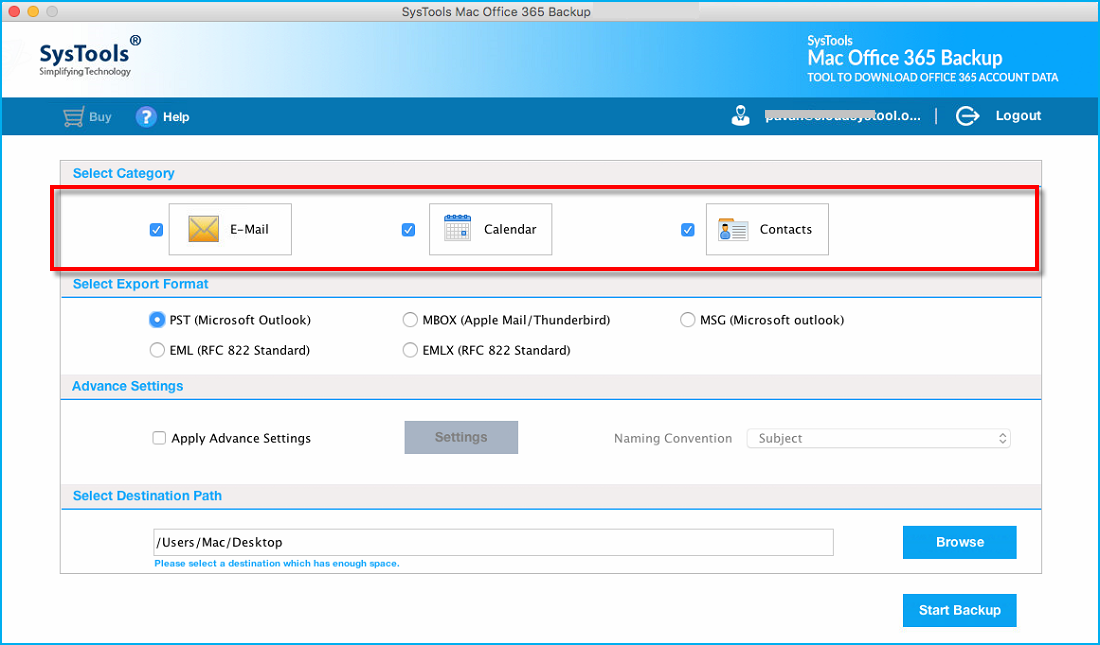
Task: Select EML (RFC 822 Standard) format
Action: [x=157, y=350]
